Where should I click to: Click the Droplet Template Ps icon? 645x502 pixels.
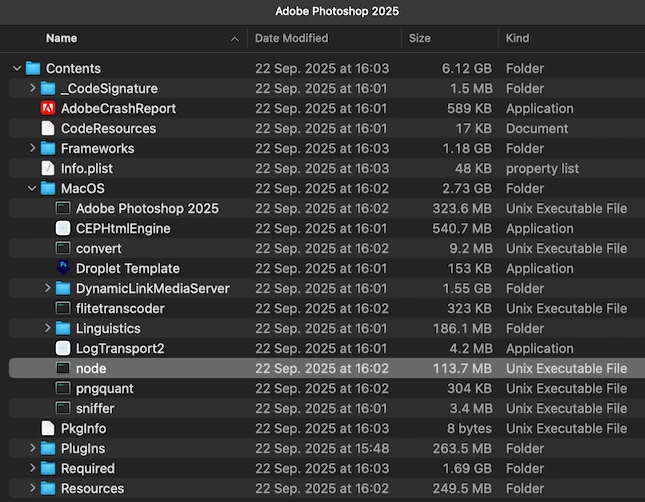point(63,268)
